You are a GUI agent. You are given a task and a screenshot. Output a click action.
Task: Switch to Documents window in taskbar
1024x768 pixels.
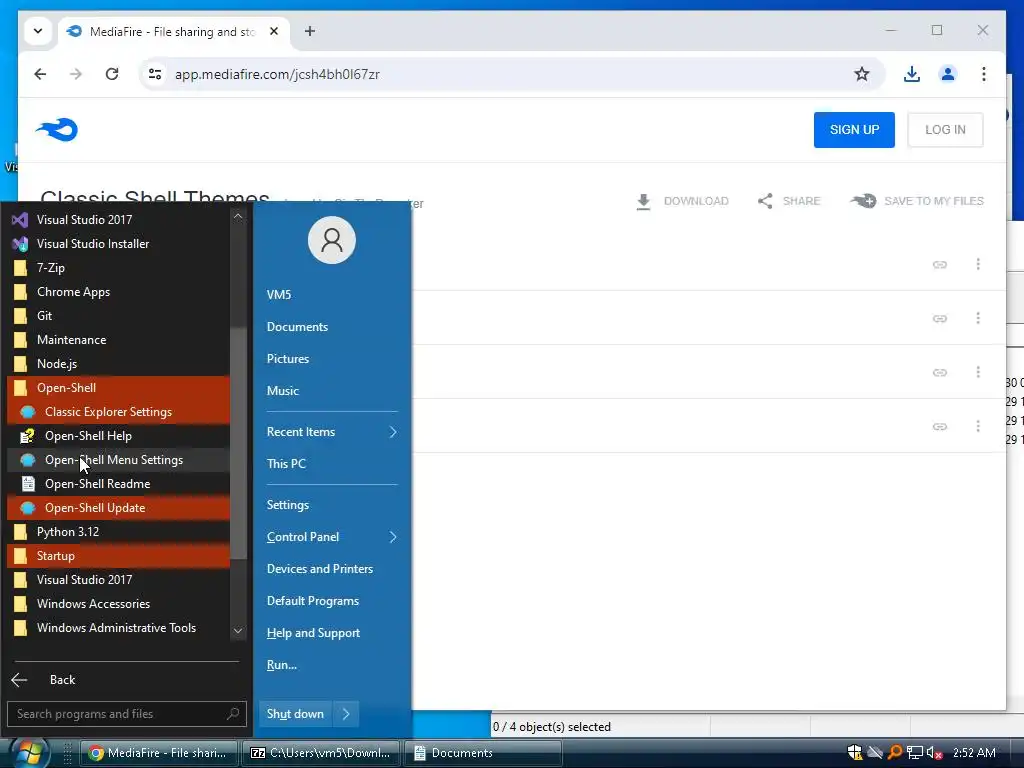coord(483,753)
